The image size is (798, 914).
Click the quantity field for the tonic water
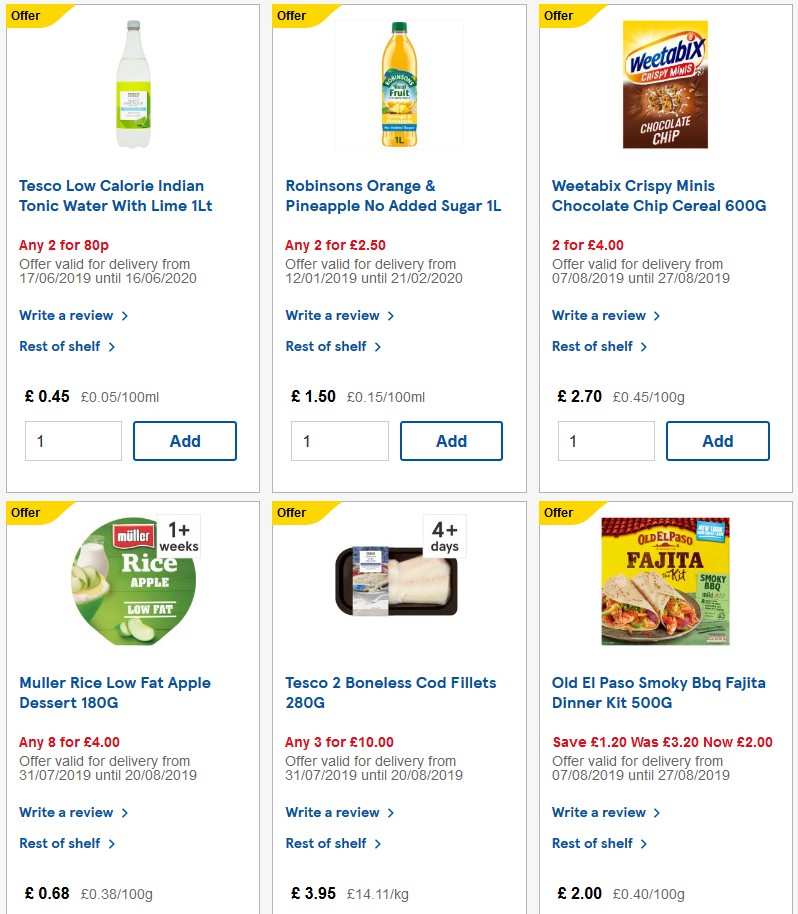coord(73,440)
